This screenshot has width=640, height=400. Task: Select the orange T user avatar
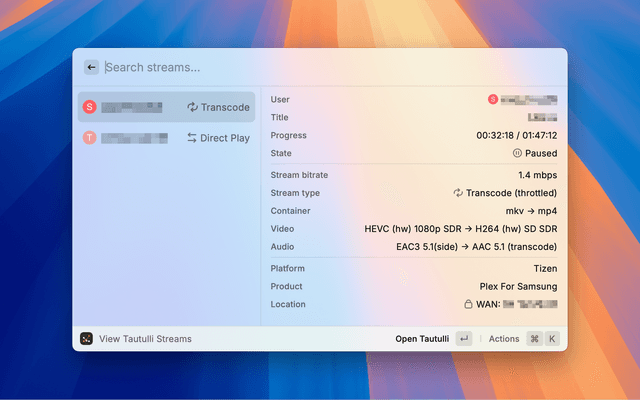[90, 138]
